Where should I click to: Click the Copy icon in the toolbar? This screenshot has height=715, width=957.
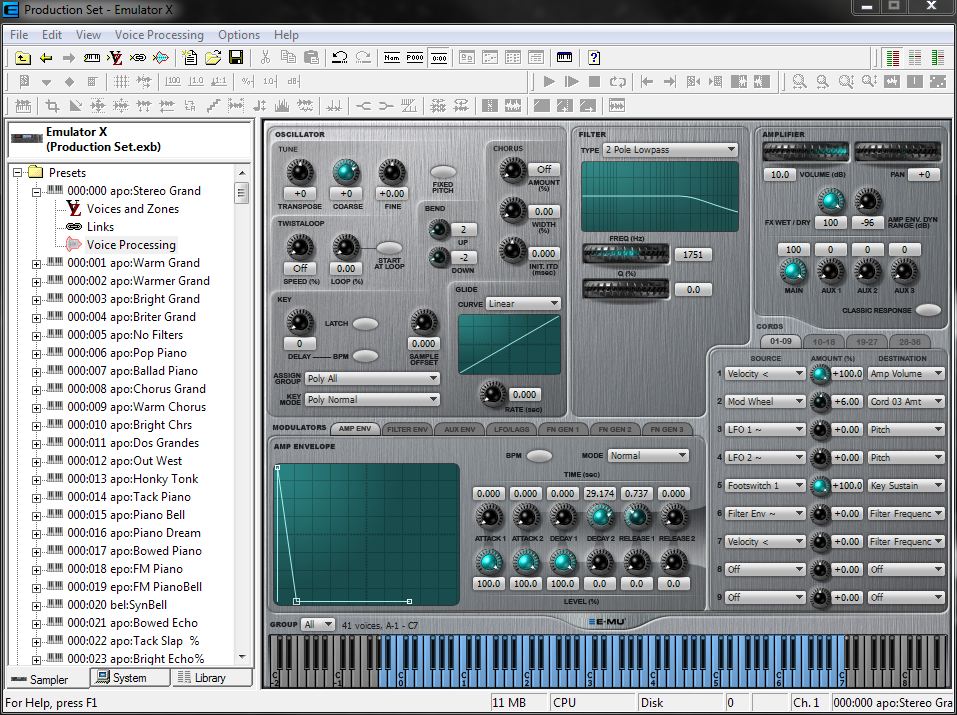tap(288, 58)
